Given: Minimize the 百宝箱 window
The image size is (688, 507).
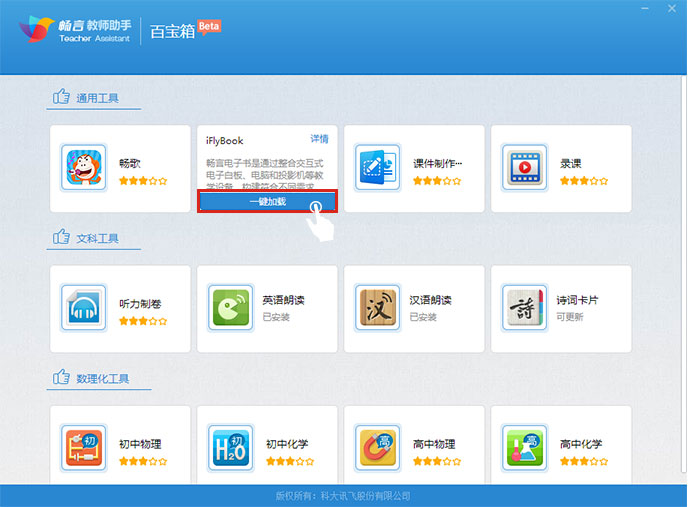Looking at the screenshot, I should 645,8.
